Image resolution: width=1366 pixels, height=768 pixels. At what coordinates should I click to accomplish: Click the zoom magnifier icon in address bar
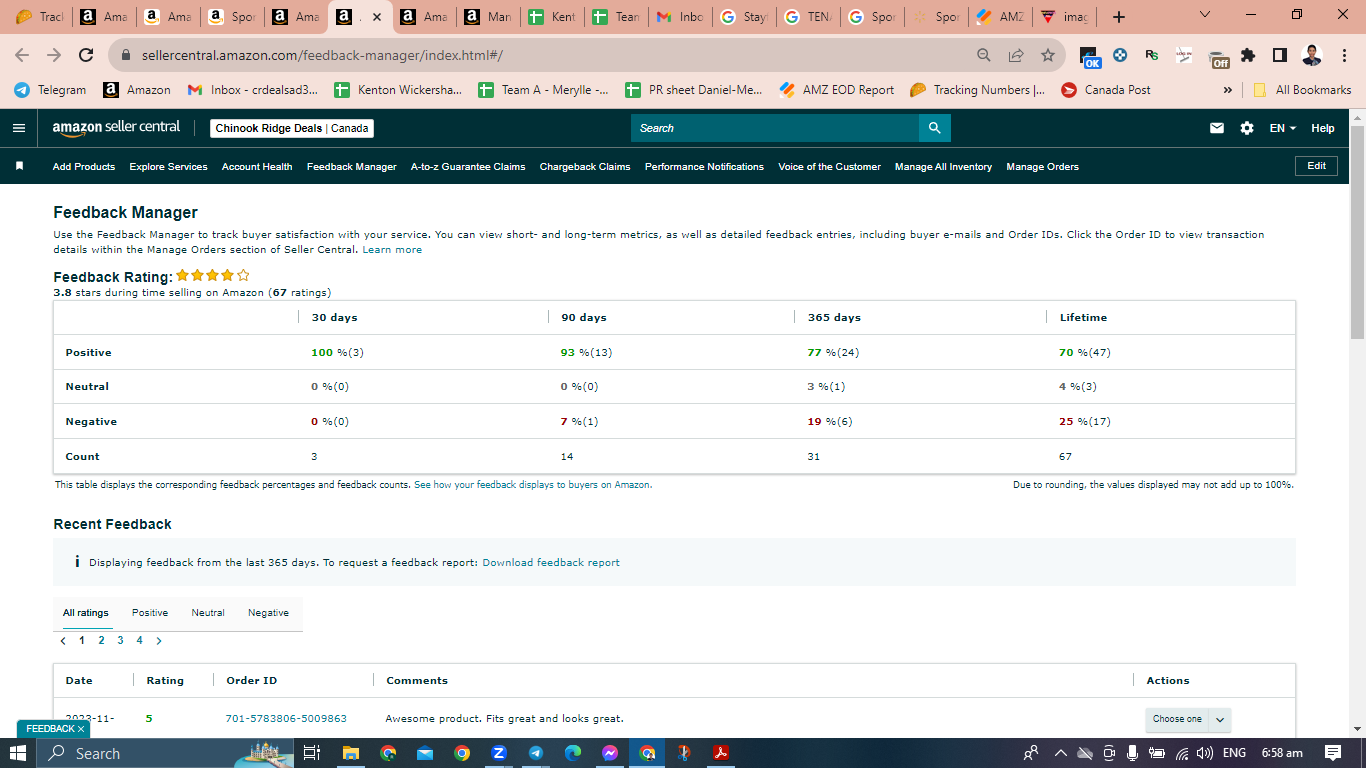(984, 55)
